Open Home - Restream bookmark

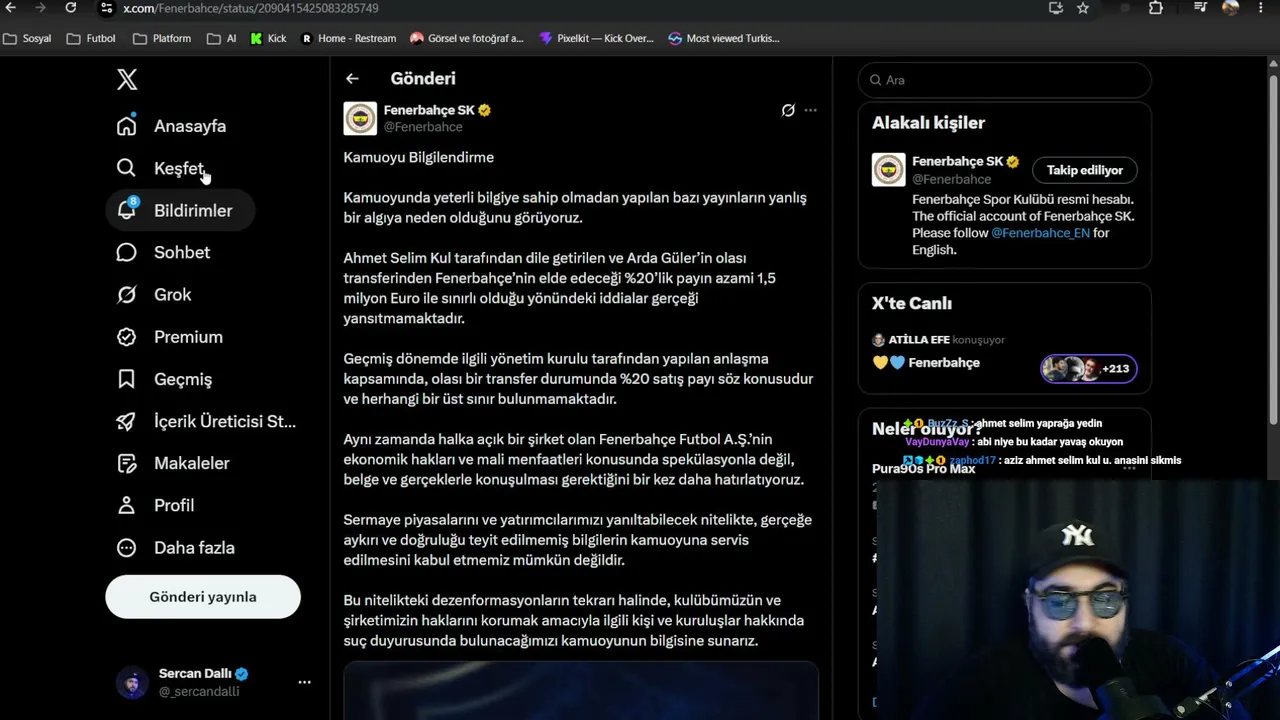point(349,39)
